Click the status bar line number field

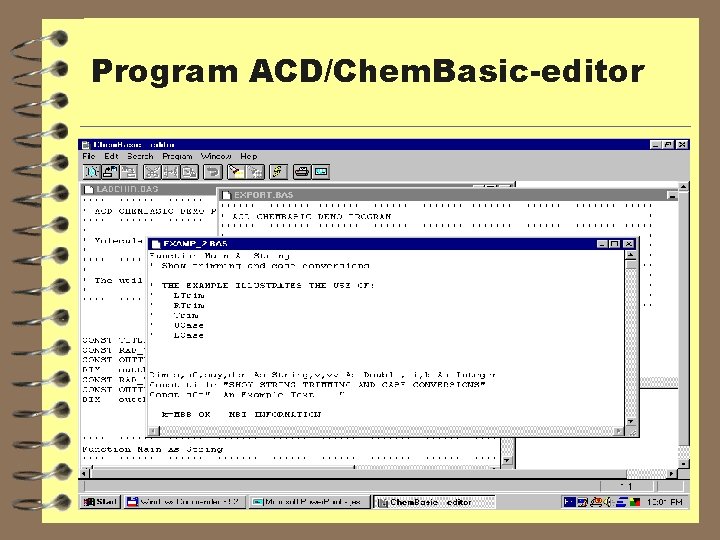coord(627,486)
